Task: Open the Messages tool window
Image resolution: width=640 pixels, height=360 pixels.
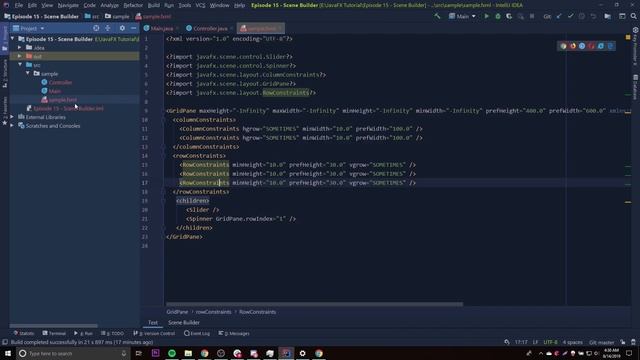Action: point(234,333)
